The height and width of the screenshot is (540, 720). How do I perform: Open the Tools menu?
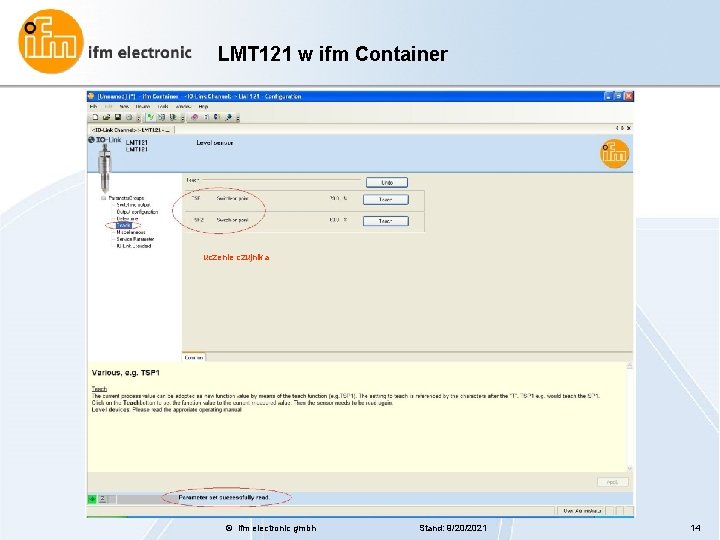coord(163,107)
